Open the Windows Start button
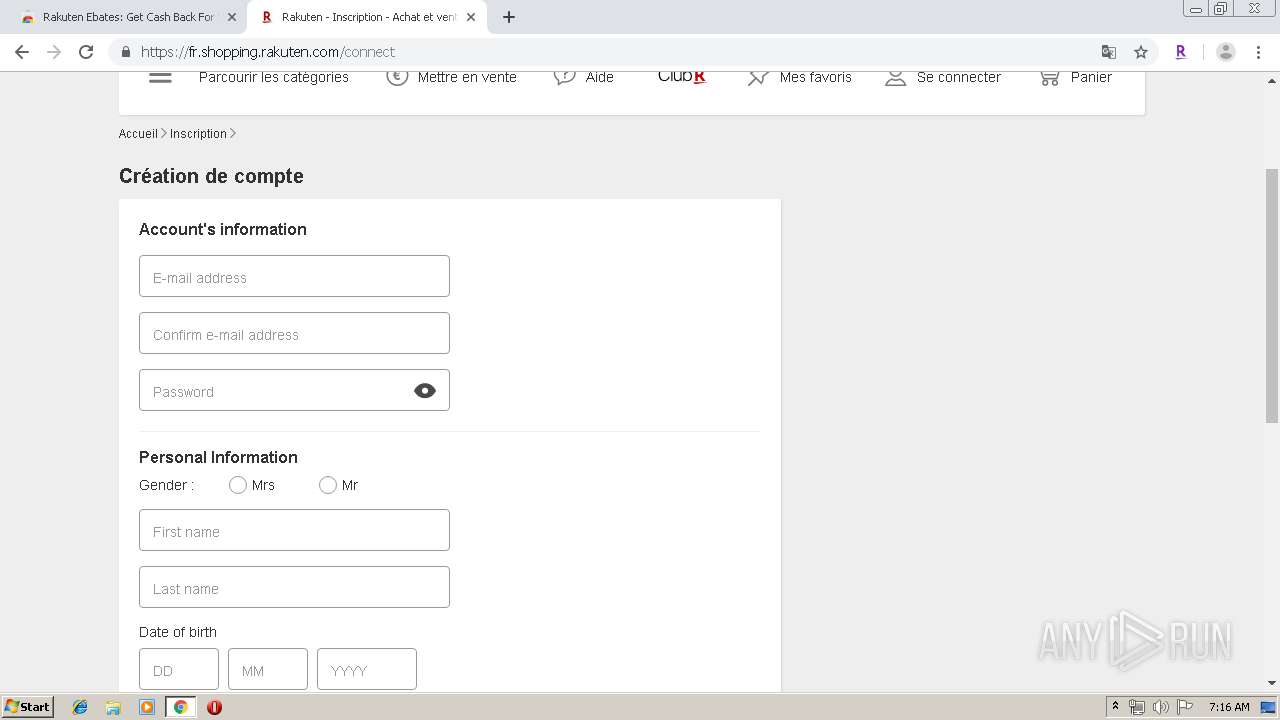Image resolution: width=1280 pixels, height=720 pixels. [28, 707]
